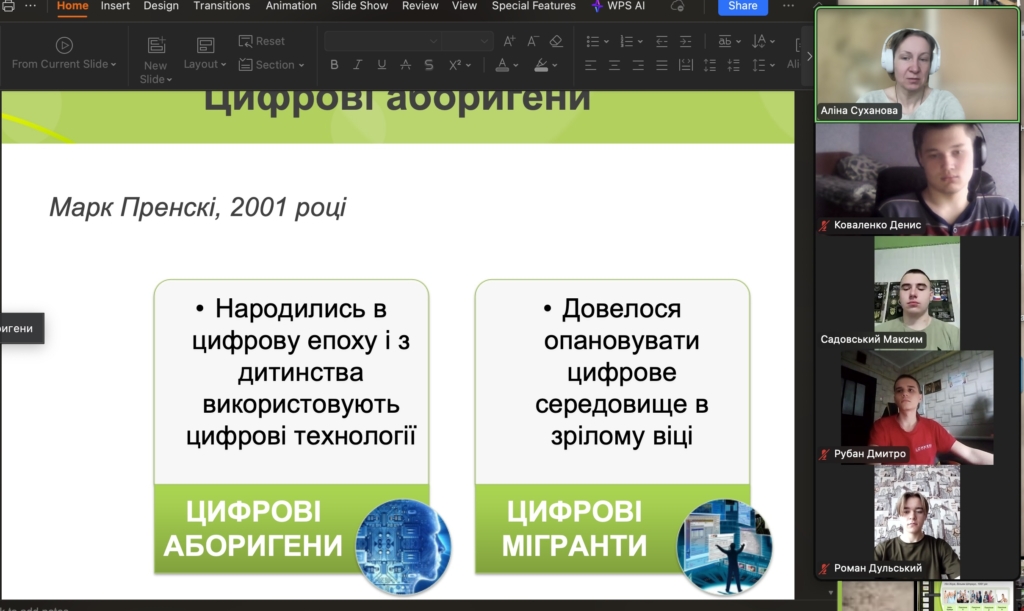Screen dimensions: 1024x611
Task: Click the print icon in top bar
Action: pyautogui.click(x=8, y=6)
